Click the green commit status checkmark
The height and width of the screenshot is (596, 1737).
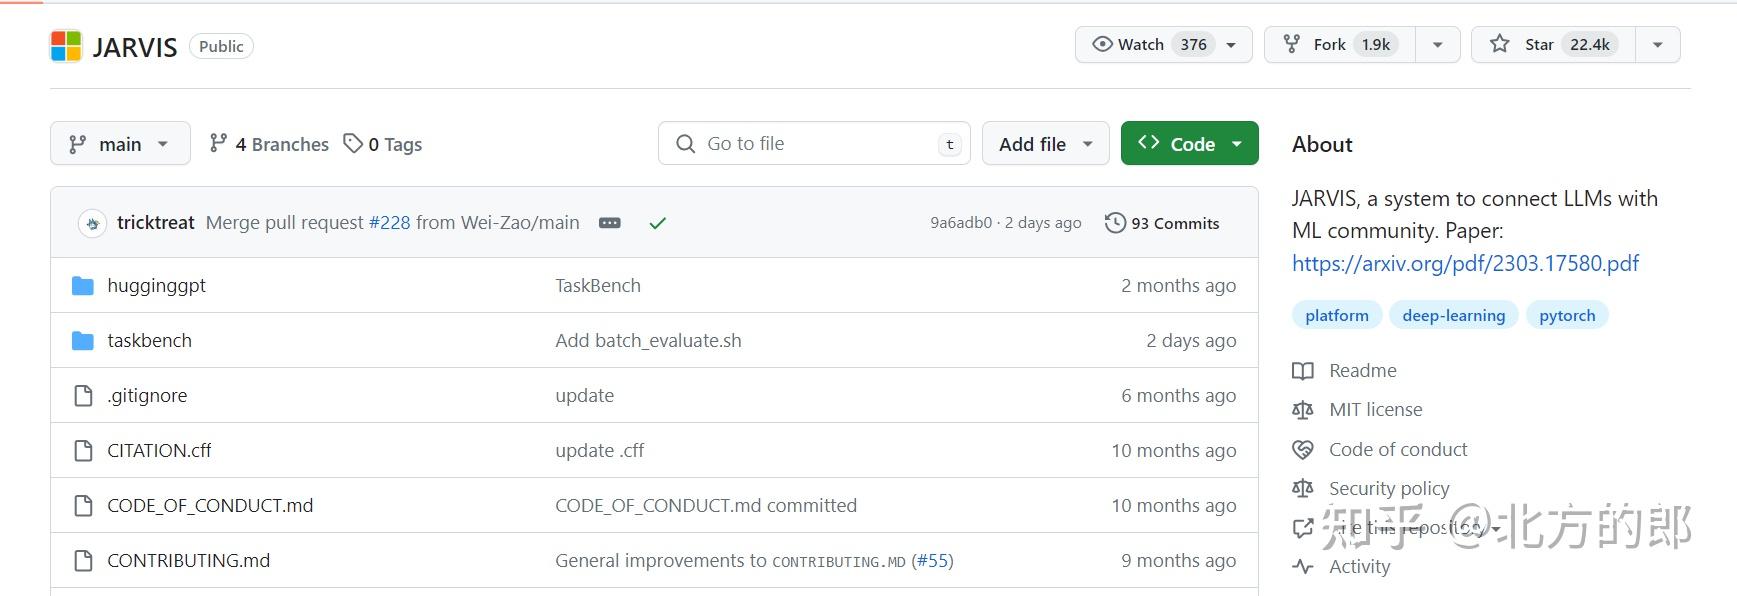pyautogui.click(x=657, y=223)
